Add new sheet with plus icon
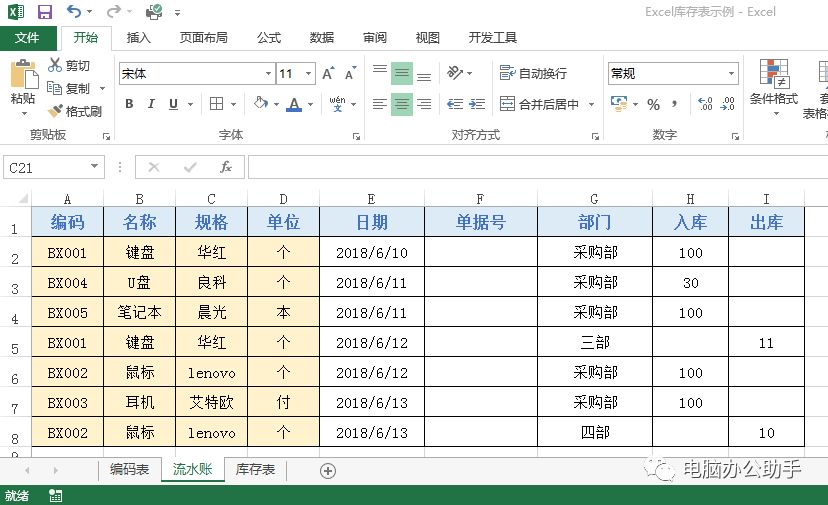This screenshot has width=828, height=505. click(327, 471)
